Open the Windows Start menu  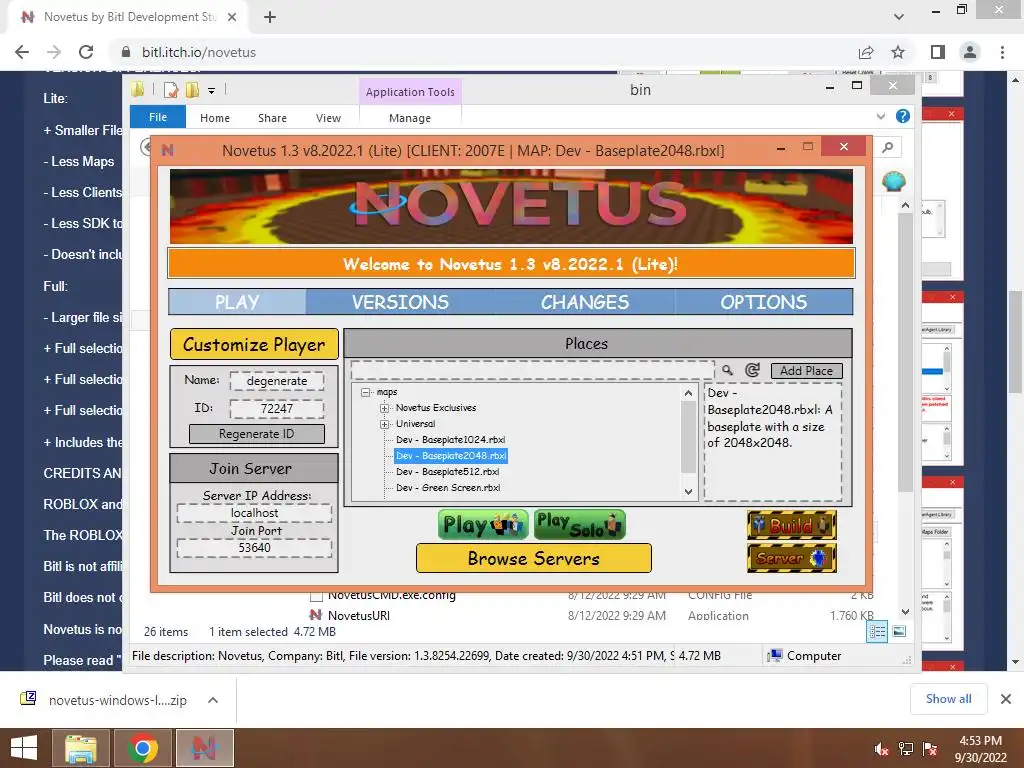pos(24,748)
